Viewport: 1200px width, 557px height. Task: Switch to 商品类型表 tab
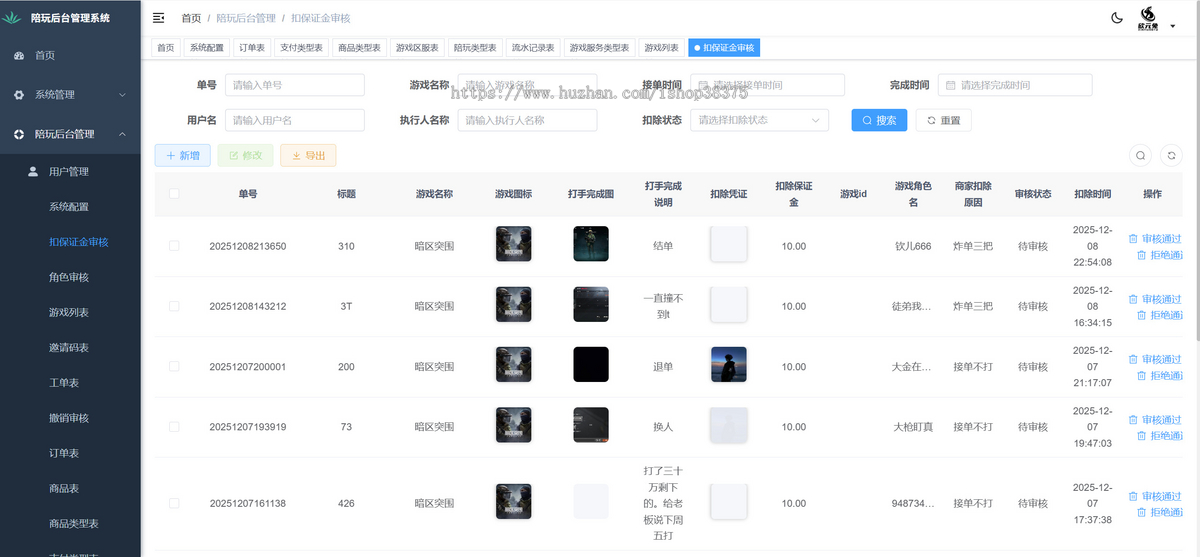tap(359, 48)
